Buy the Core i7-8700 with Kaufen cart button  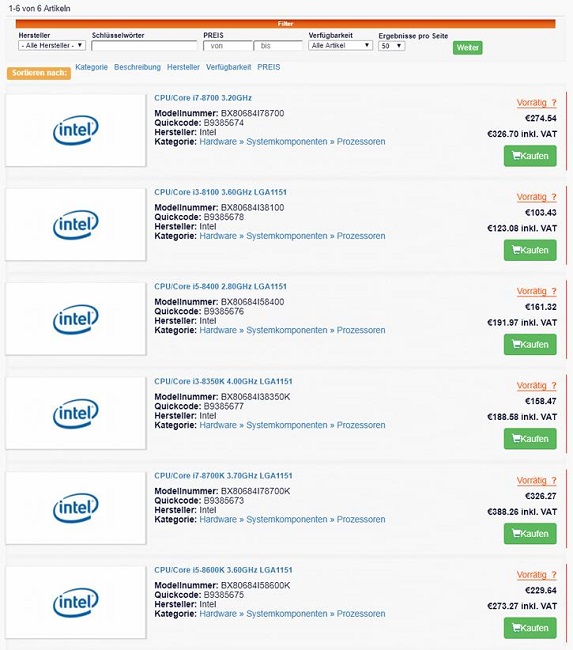click(530, 156)
